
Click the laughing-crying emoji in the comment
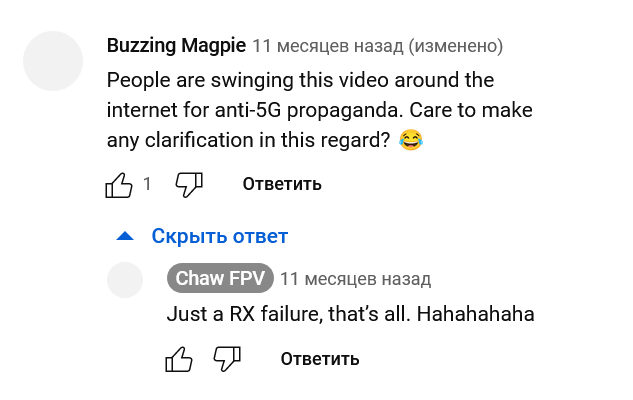point(411,140)
